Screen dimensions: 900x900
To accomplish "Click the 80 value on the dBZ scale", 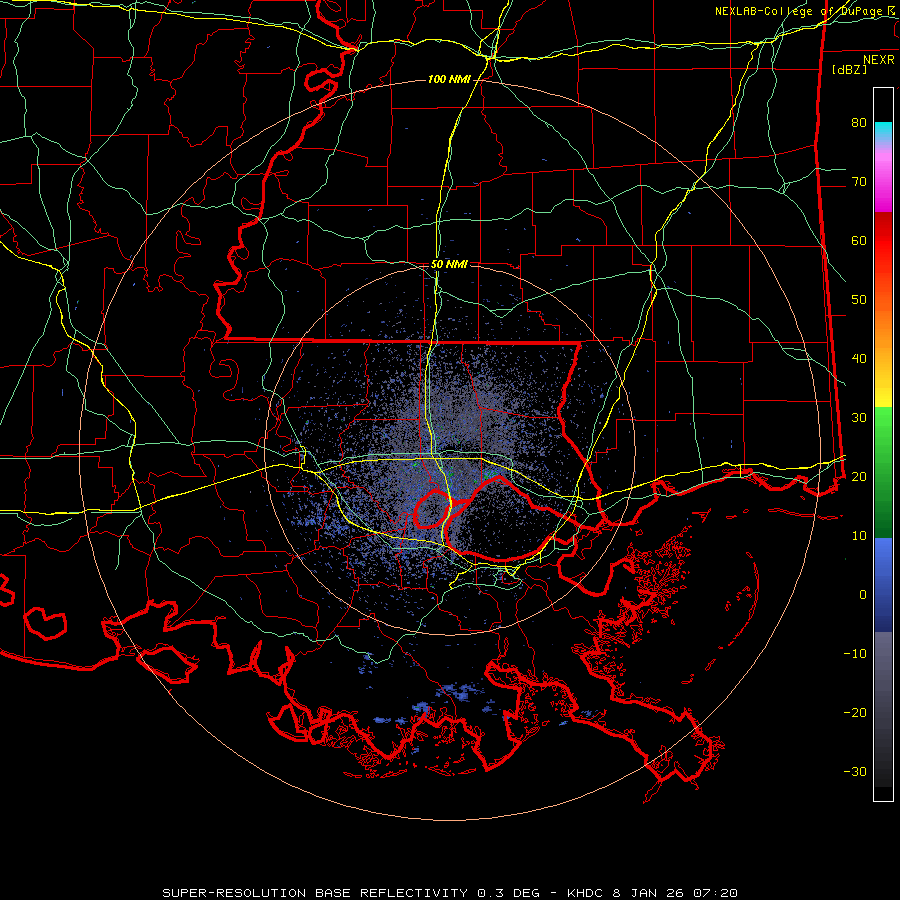I will pyautogui.click(x=859, y=123).
